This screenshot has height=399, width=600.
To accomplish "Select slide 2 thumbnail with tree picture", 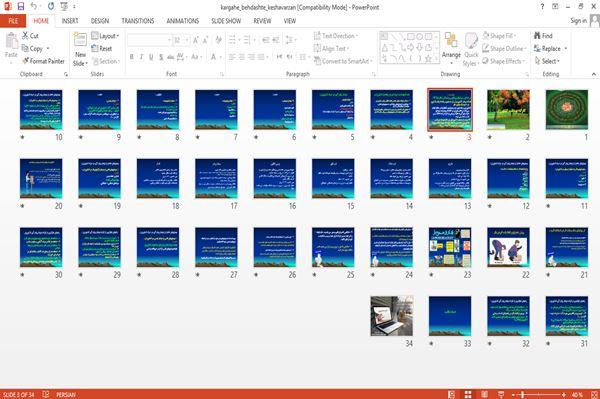I will [x=508, y=110].
